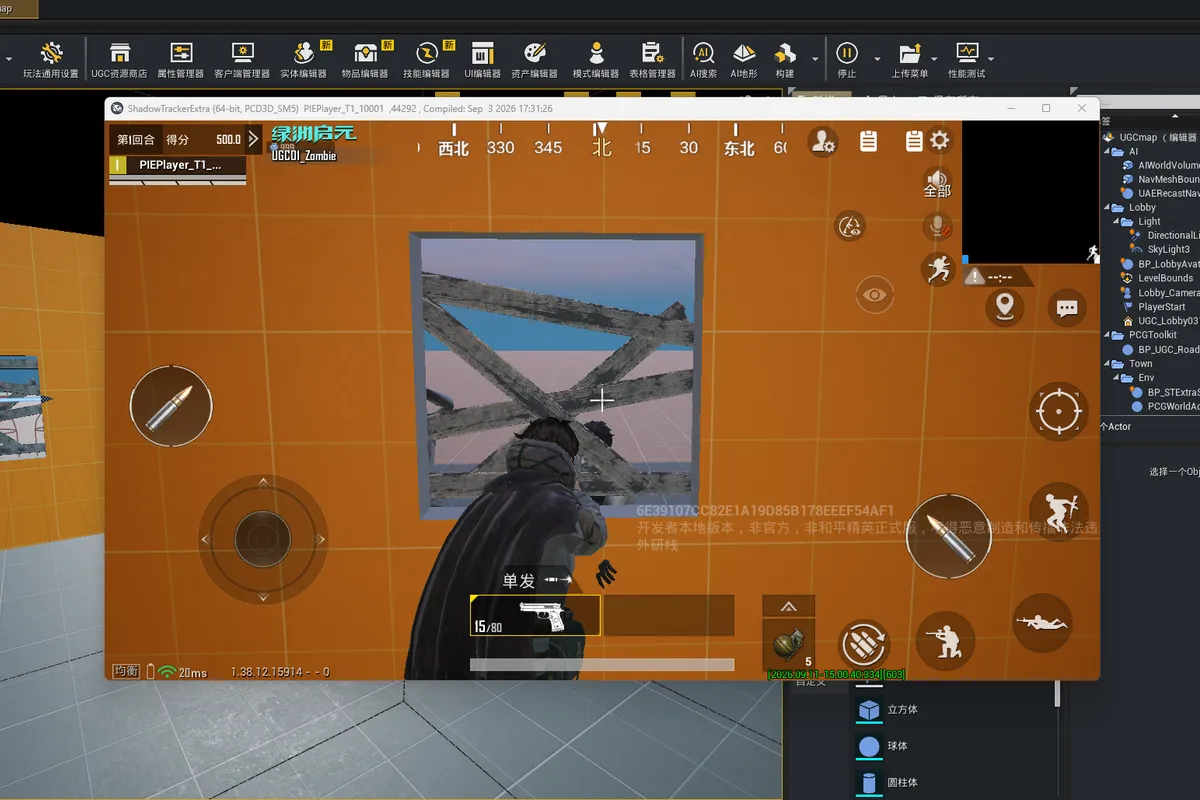The height and width of the screenshot is (800, 1200).
Task: Open the 模式编辑器 mode editor
Action: pos(596,60)
